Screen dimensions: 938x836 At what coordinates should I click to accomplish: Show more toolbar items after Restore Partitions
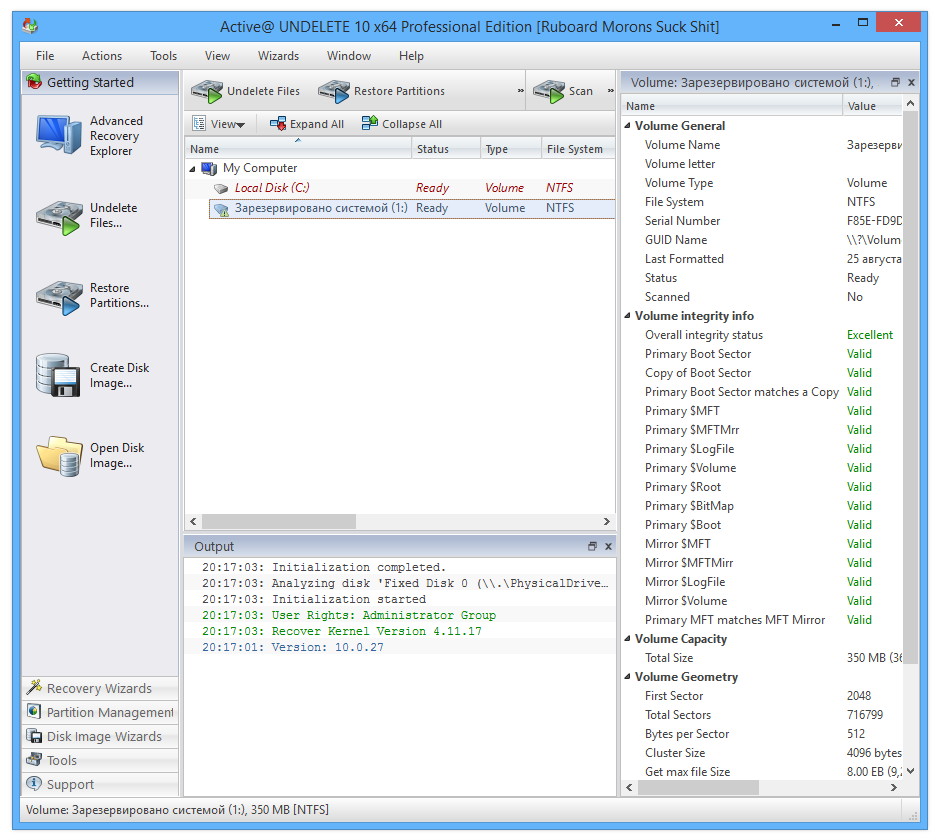coord(520,90)
